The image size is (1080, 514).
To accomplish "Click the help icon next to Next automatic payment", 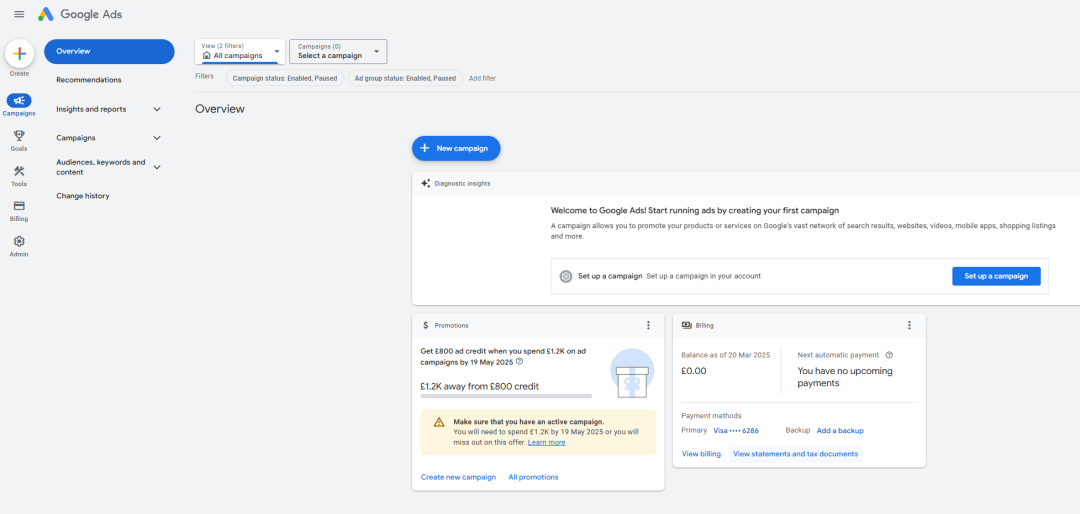I will coord(889,355).
